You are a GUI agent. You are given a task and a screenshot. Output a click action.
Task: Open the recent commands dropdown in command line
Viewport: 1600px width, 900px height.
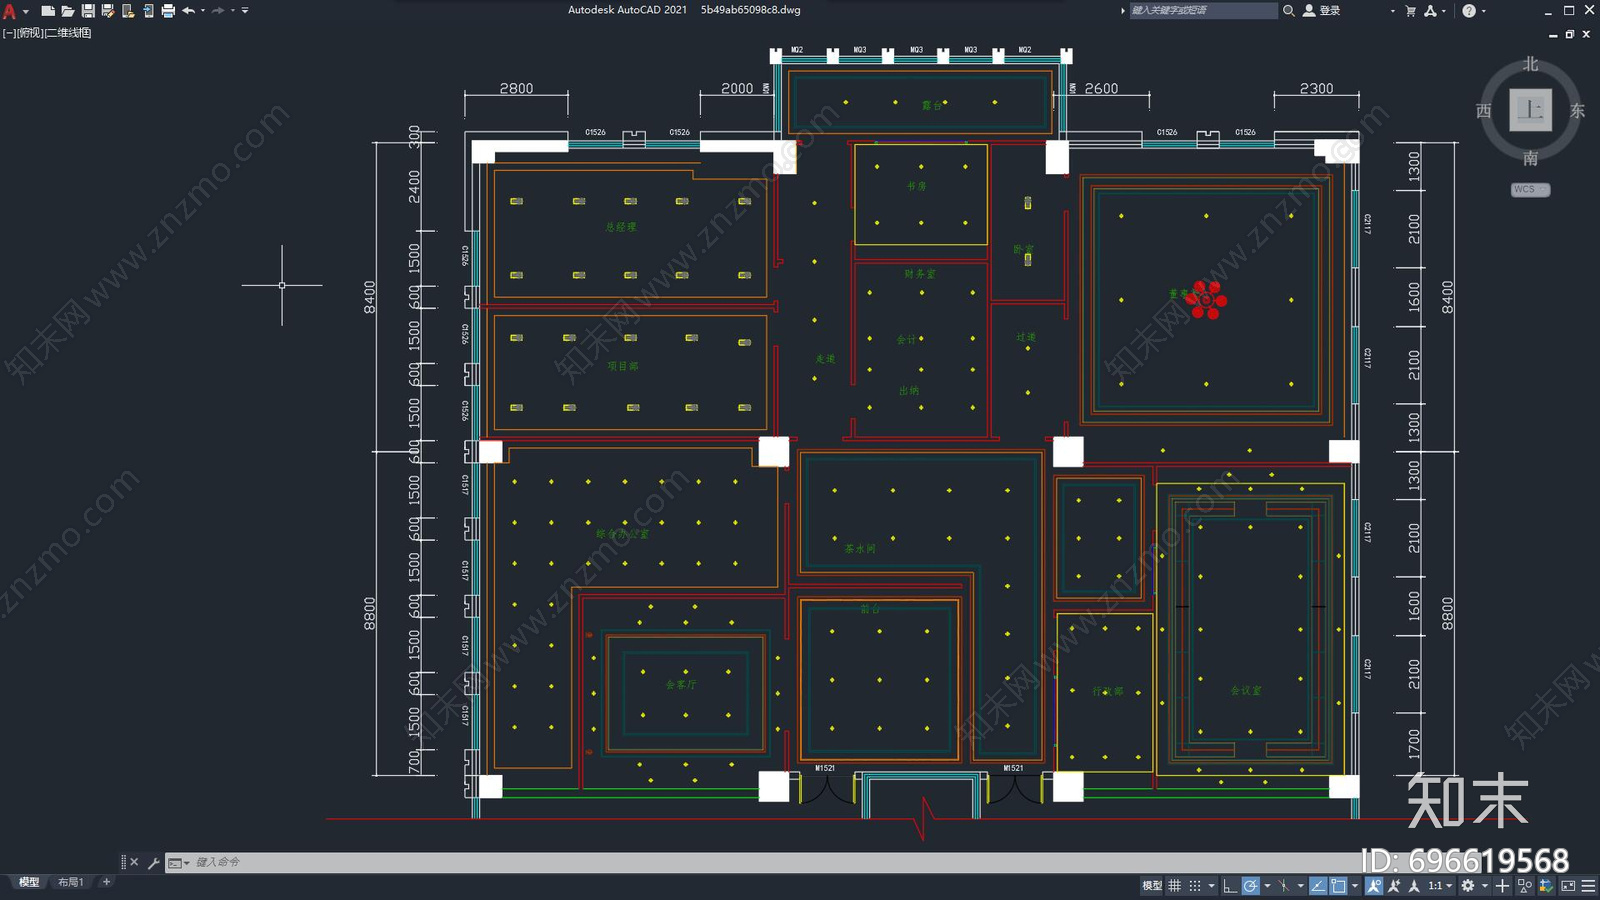[178, 862]
